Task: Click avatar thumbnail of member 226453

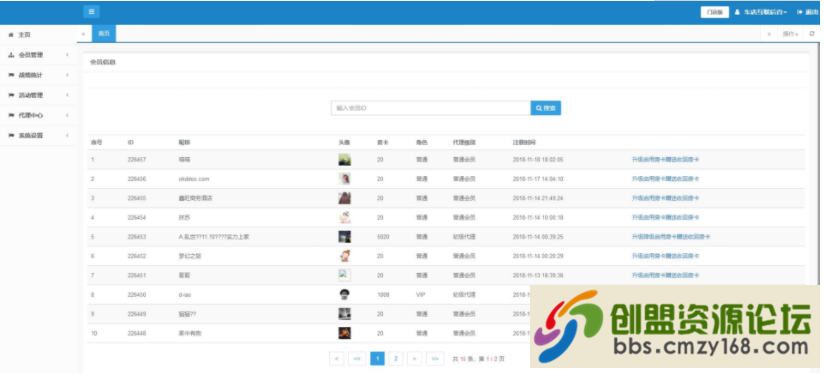Action: point(345,237)
